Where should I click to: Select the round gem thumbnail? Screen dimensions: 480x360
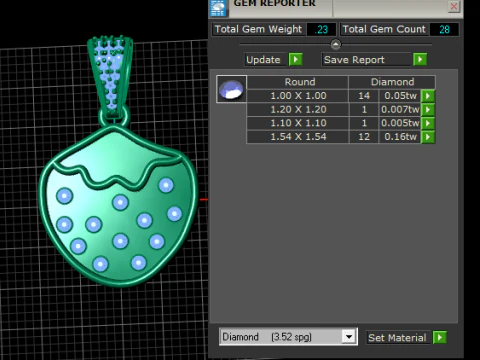pyautogui.click(x=232, y=89)
